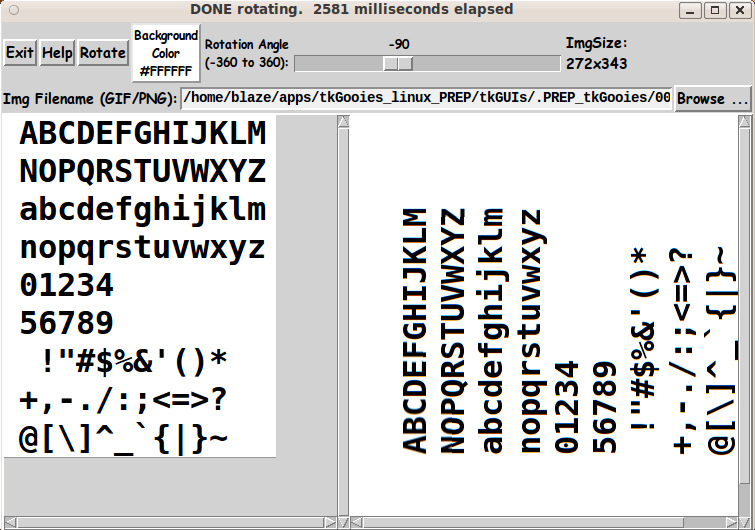Click up arrow of left image scrollbar
The height and width of the screenshot is (530, 755).
click(x=342, y=122)
